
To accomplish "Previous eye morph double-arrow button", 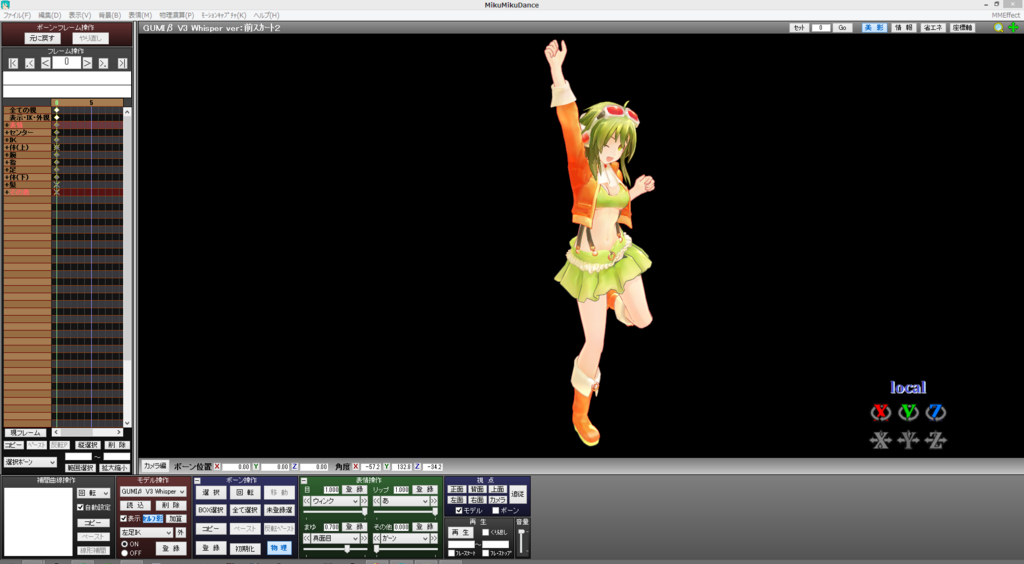I will coord(307,501).
